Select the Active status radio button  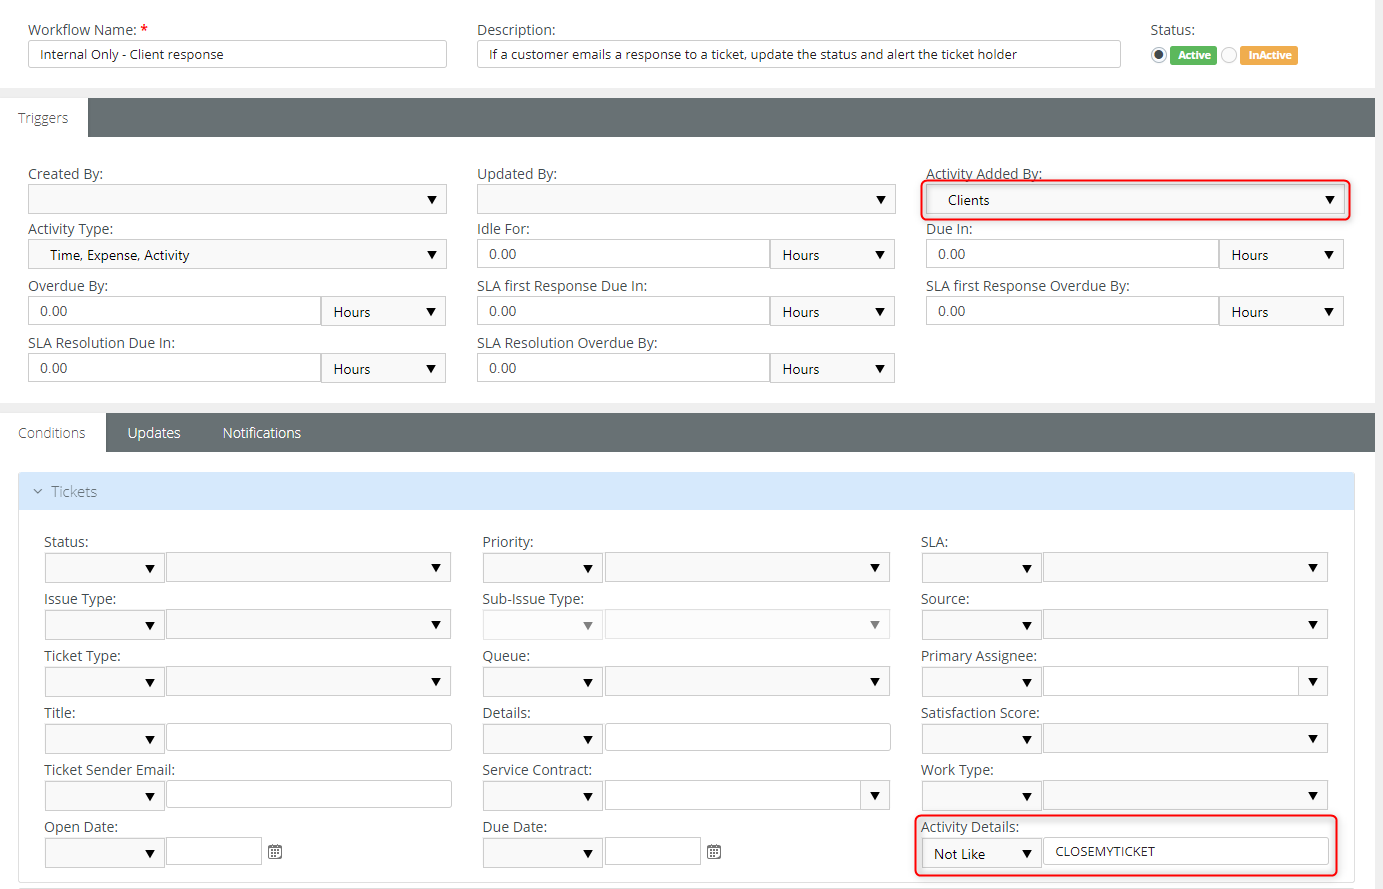tap(1158, 55)
